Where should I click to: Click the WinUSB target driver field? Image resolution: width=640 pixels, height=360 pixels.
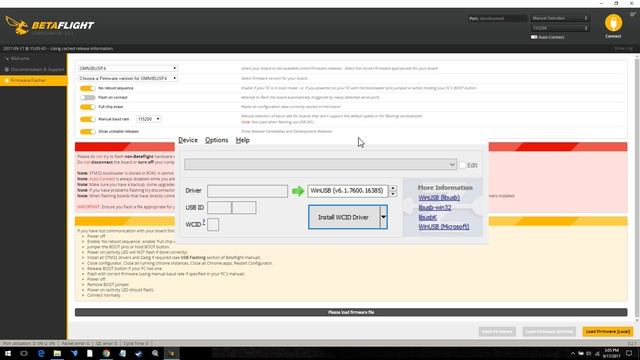[347, 191]
